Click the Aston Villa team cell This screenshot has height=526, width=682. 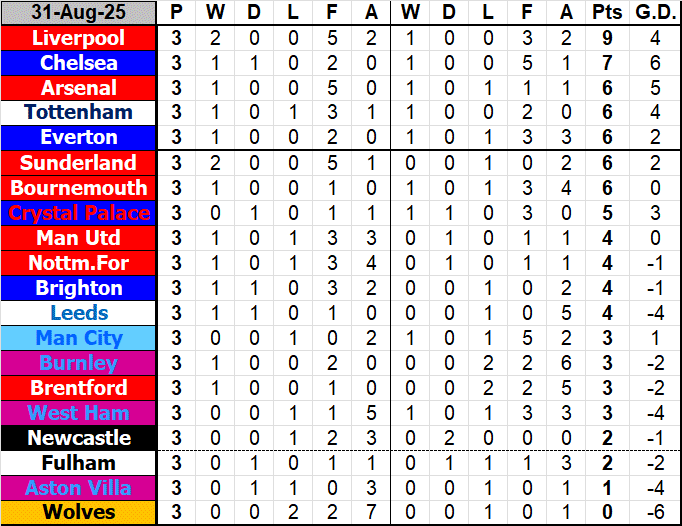point(78,488)
